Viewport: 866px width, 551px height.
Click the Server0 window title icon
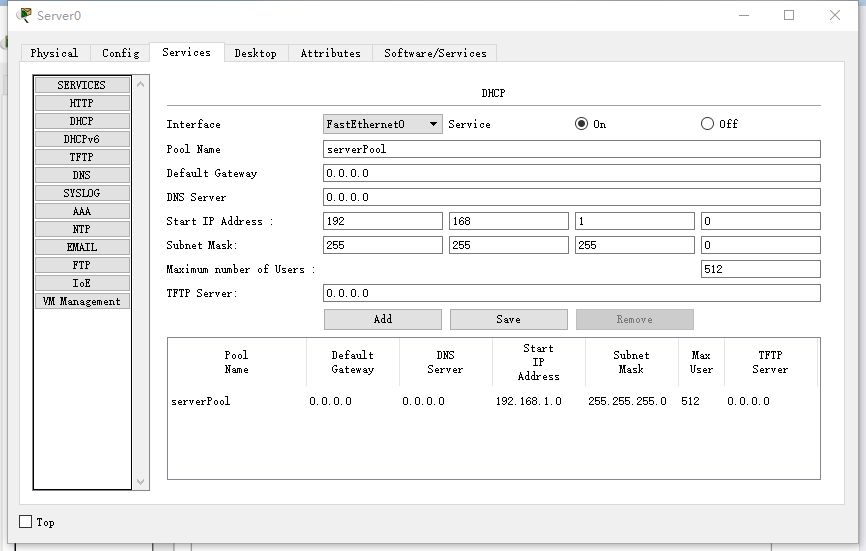24,15
